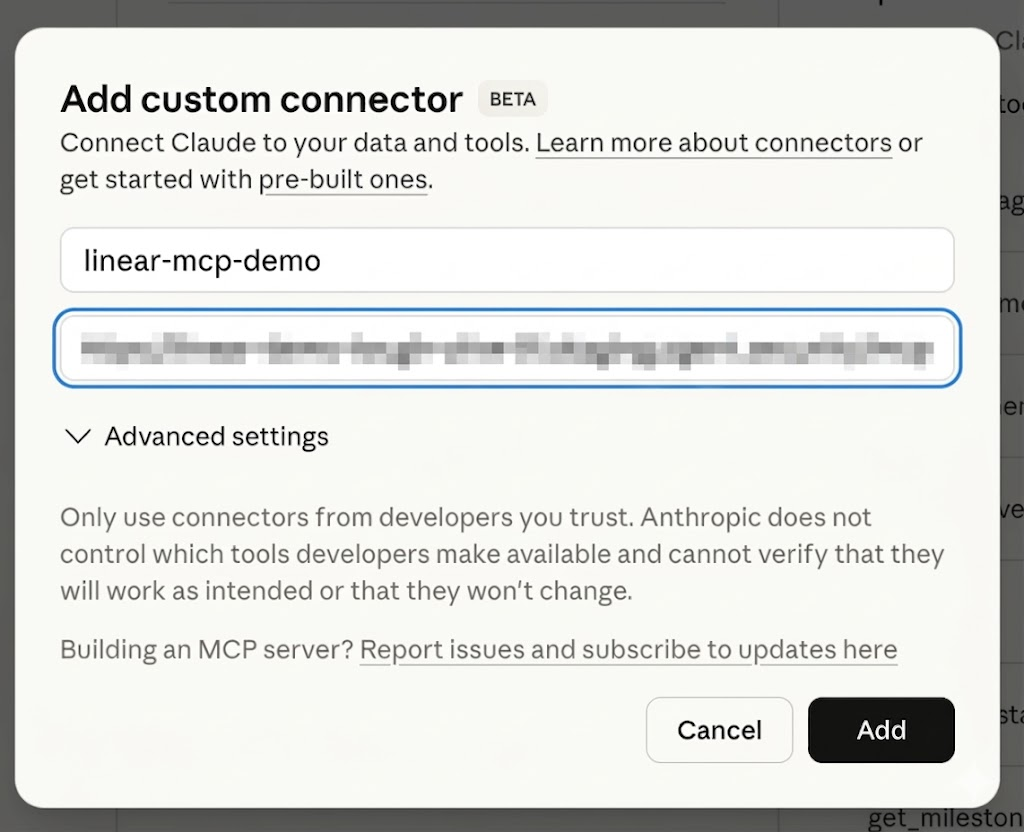The image size is (1024, 832).
Task: Click 'cannot verify that they' disclaimer line
Action: (806, 554)
